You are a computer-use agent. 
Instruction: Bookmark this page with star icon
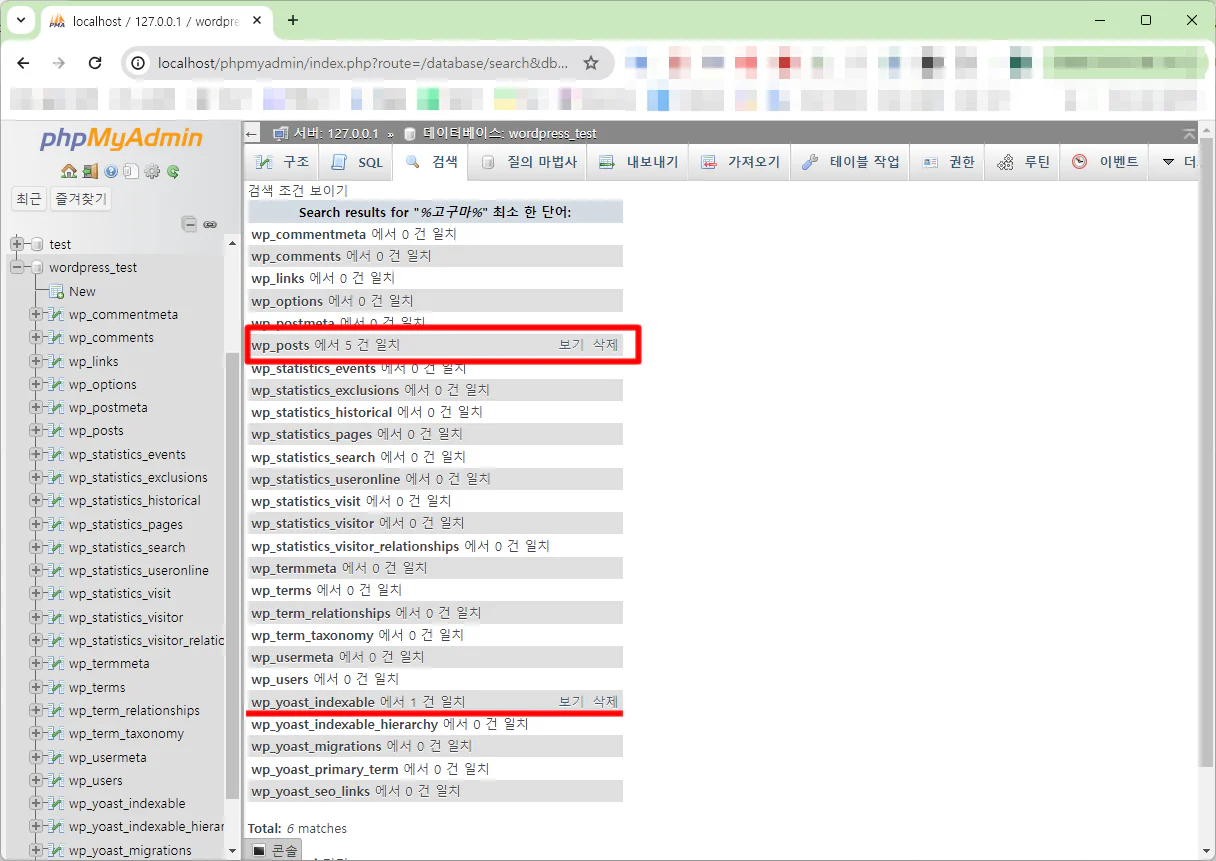tap(591, 63)
